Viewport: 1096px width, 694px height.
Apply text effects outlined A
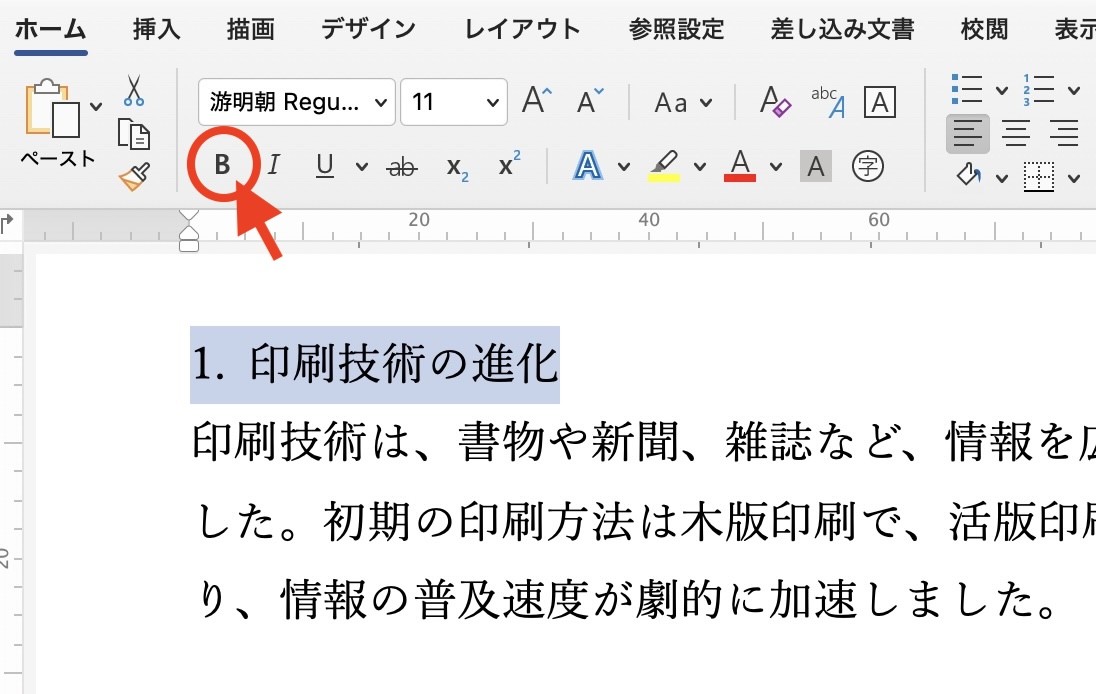click(x=588, y=166)
